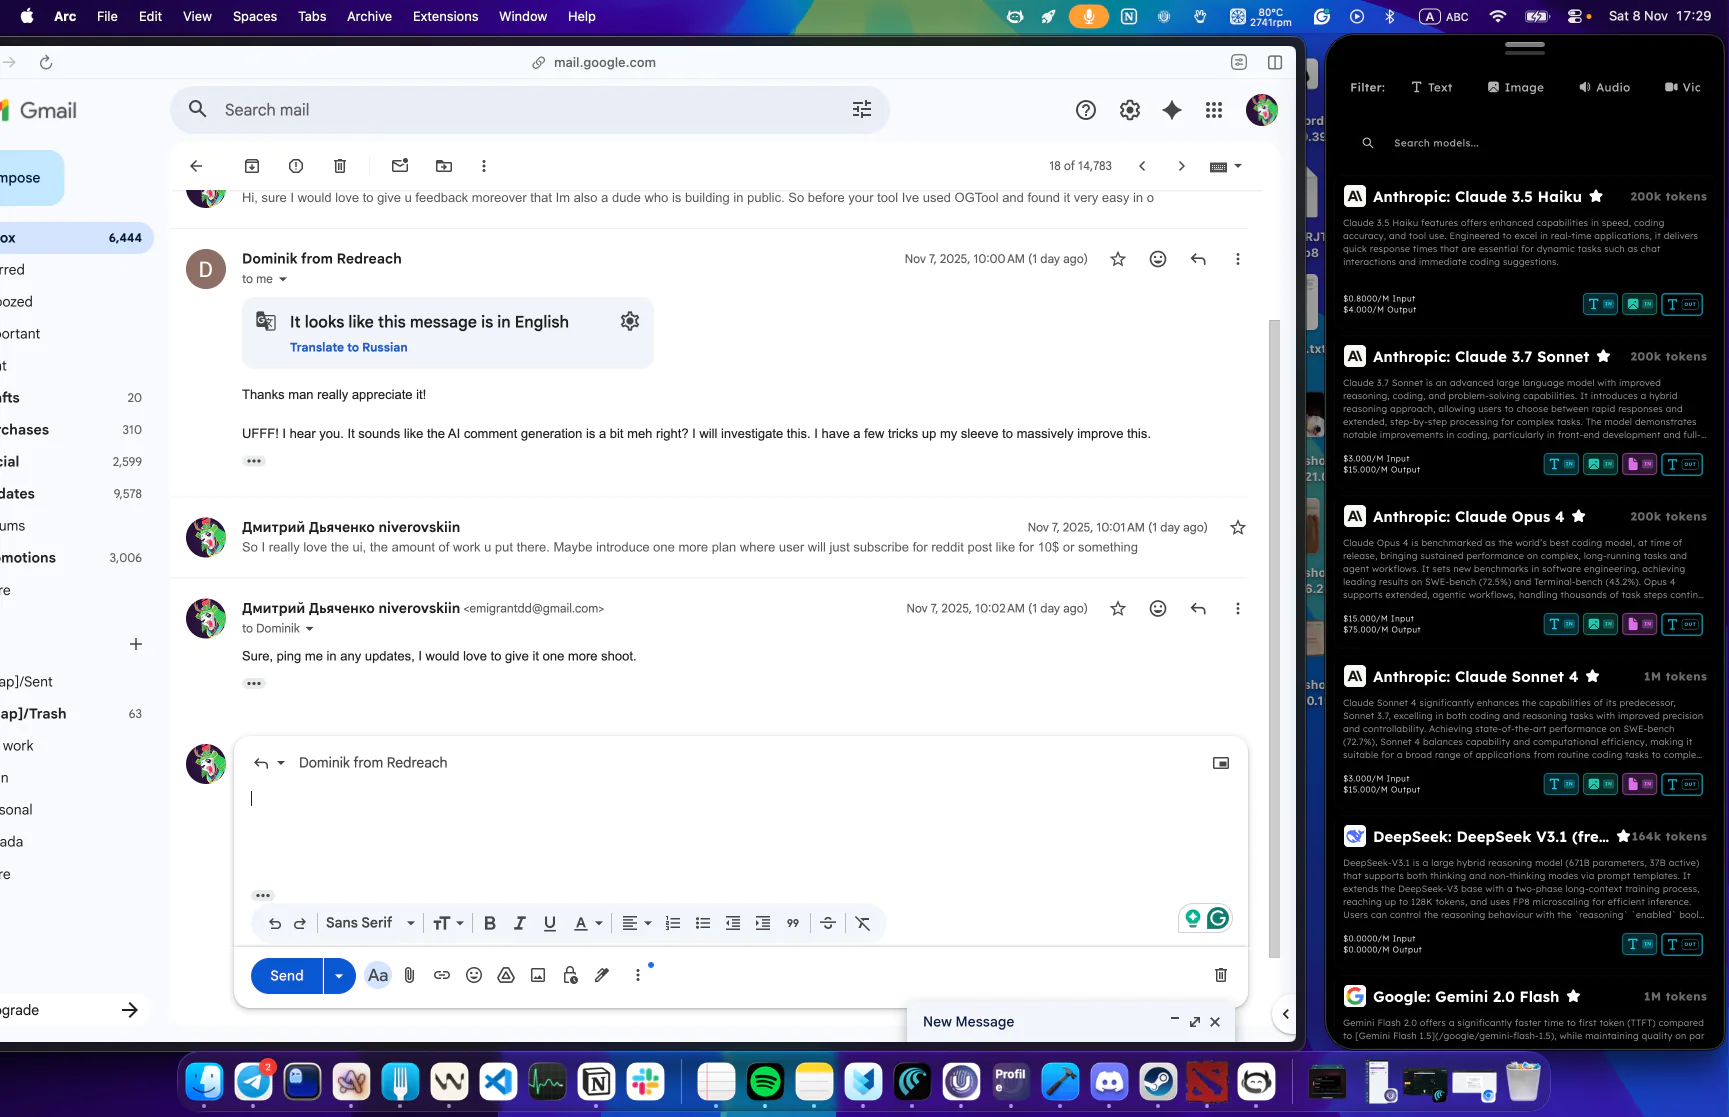Toggle the Image filter in the model panel

click(1515, 87)
